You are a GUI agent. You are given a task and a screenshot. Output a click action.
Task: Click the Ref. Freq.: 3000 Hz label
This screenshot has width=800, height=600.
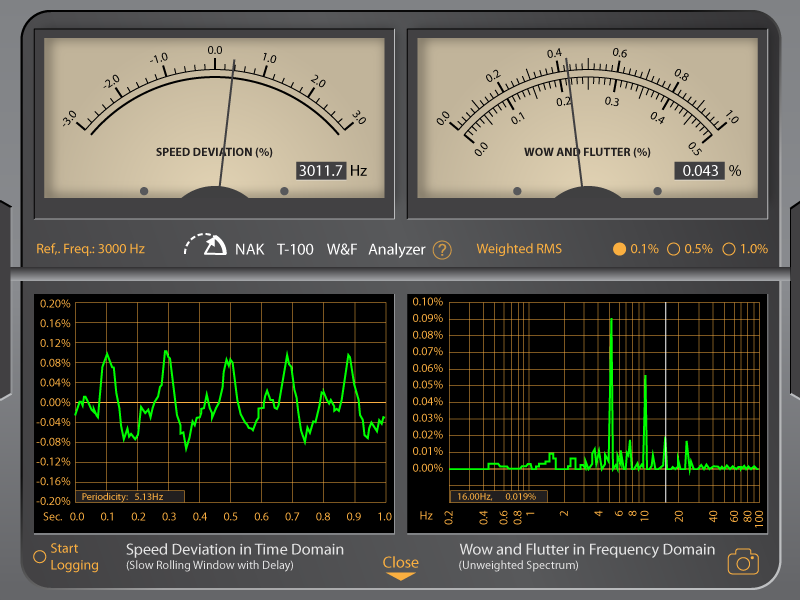coord(90,249)
